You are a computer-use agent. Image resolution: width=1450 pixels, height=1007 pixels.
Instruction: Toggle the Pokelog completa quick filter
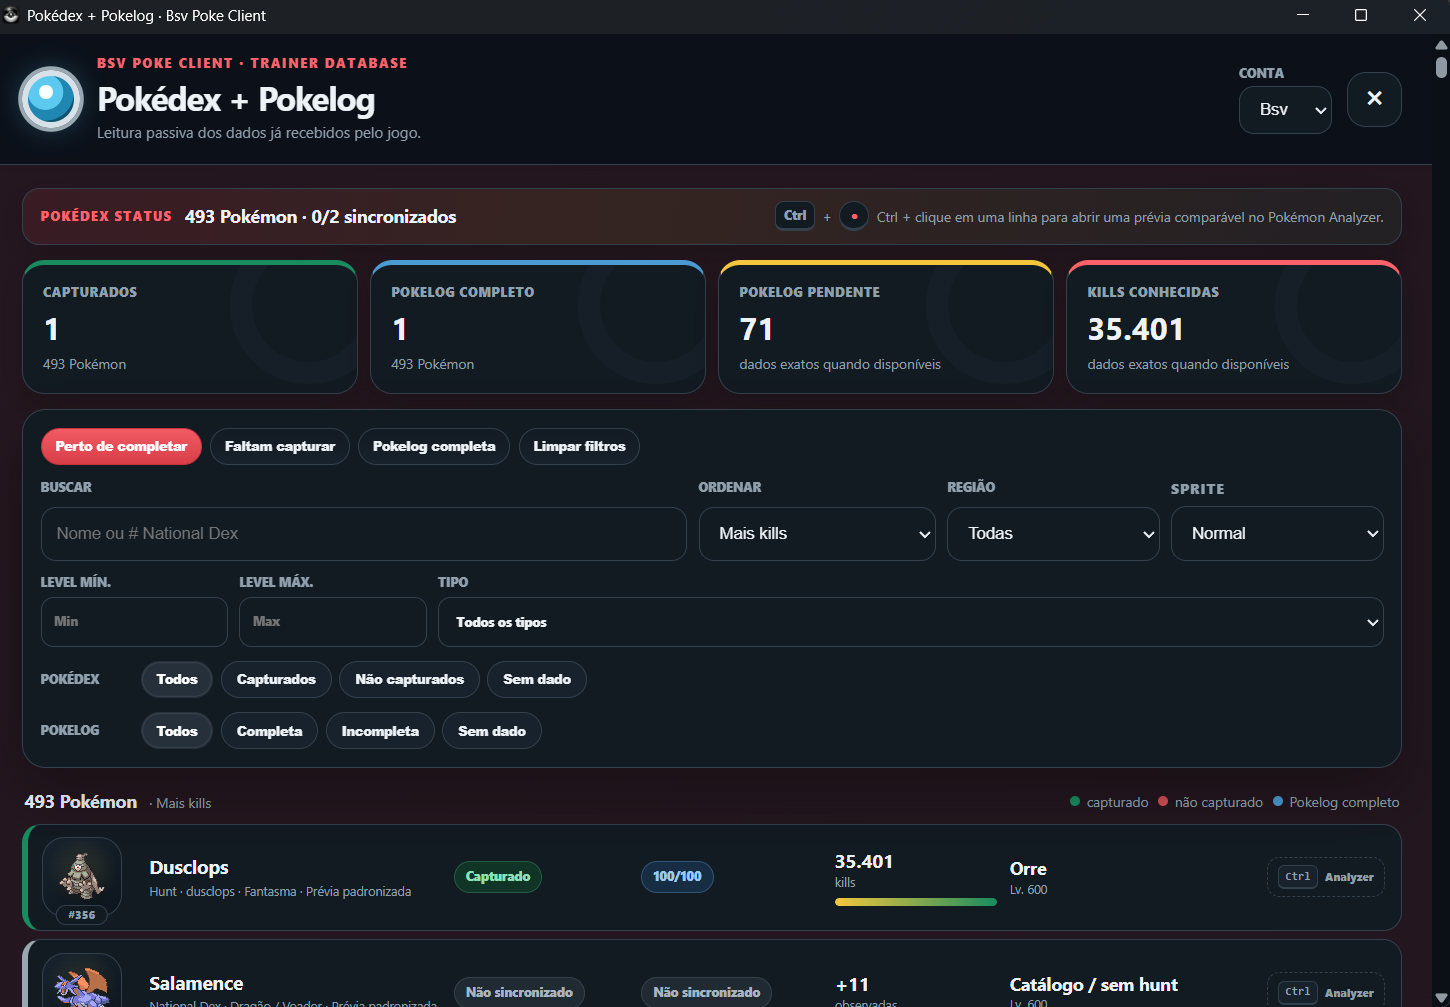[x=434, y=446]
